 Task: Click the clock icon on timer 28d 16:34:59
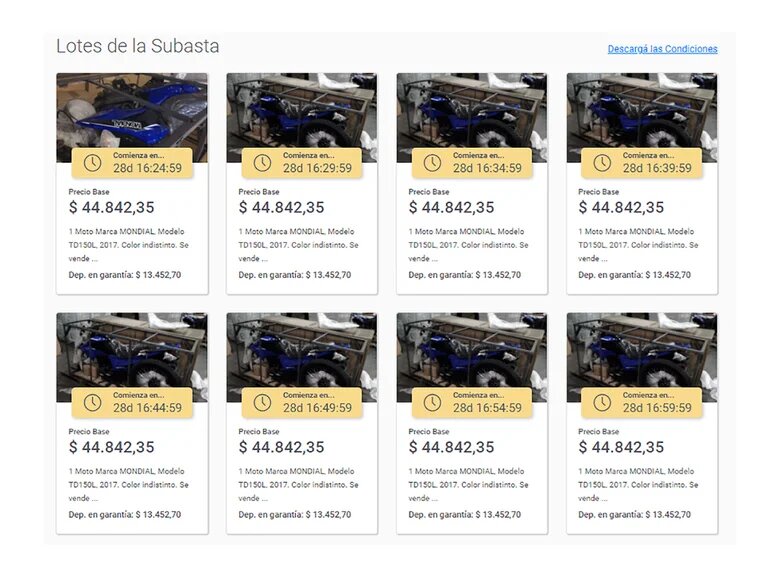[x=432, y=163]
